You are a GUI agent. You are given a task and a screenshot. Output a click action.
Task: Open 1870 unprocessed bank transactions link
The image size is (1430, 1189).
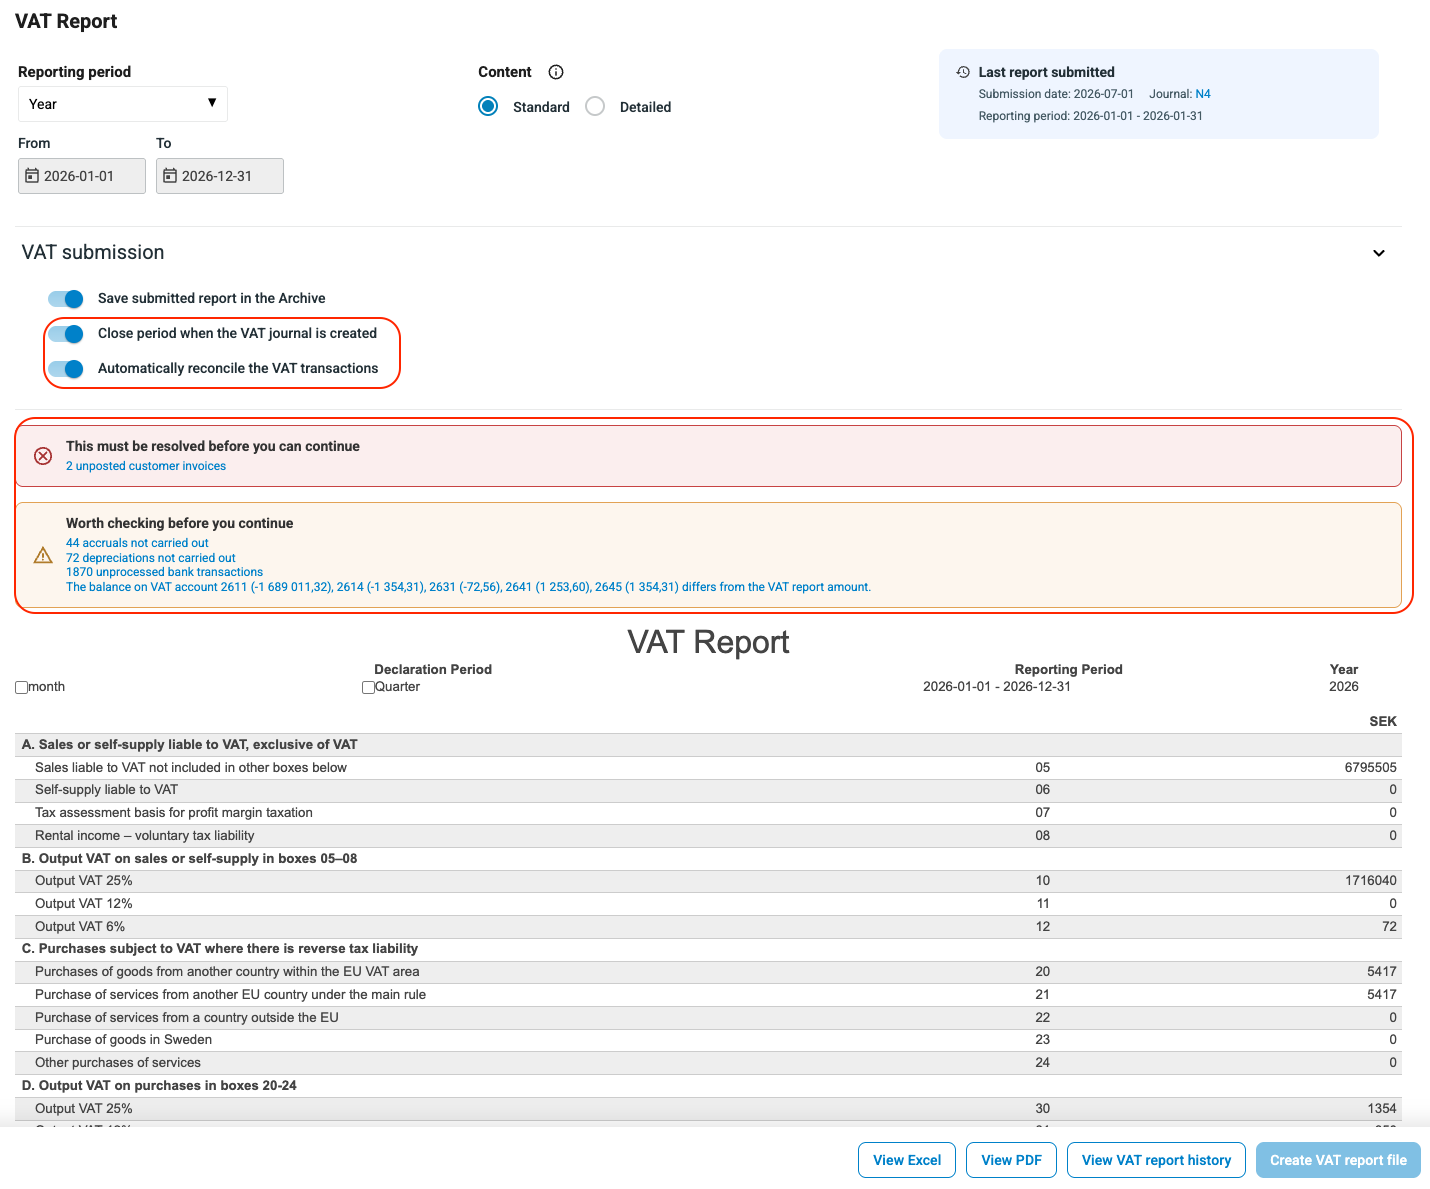point(164,572)
